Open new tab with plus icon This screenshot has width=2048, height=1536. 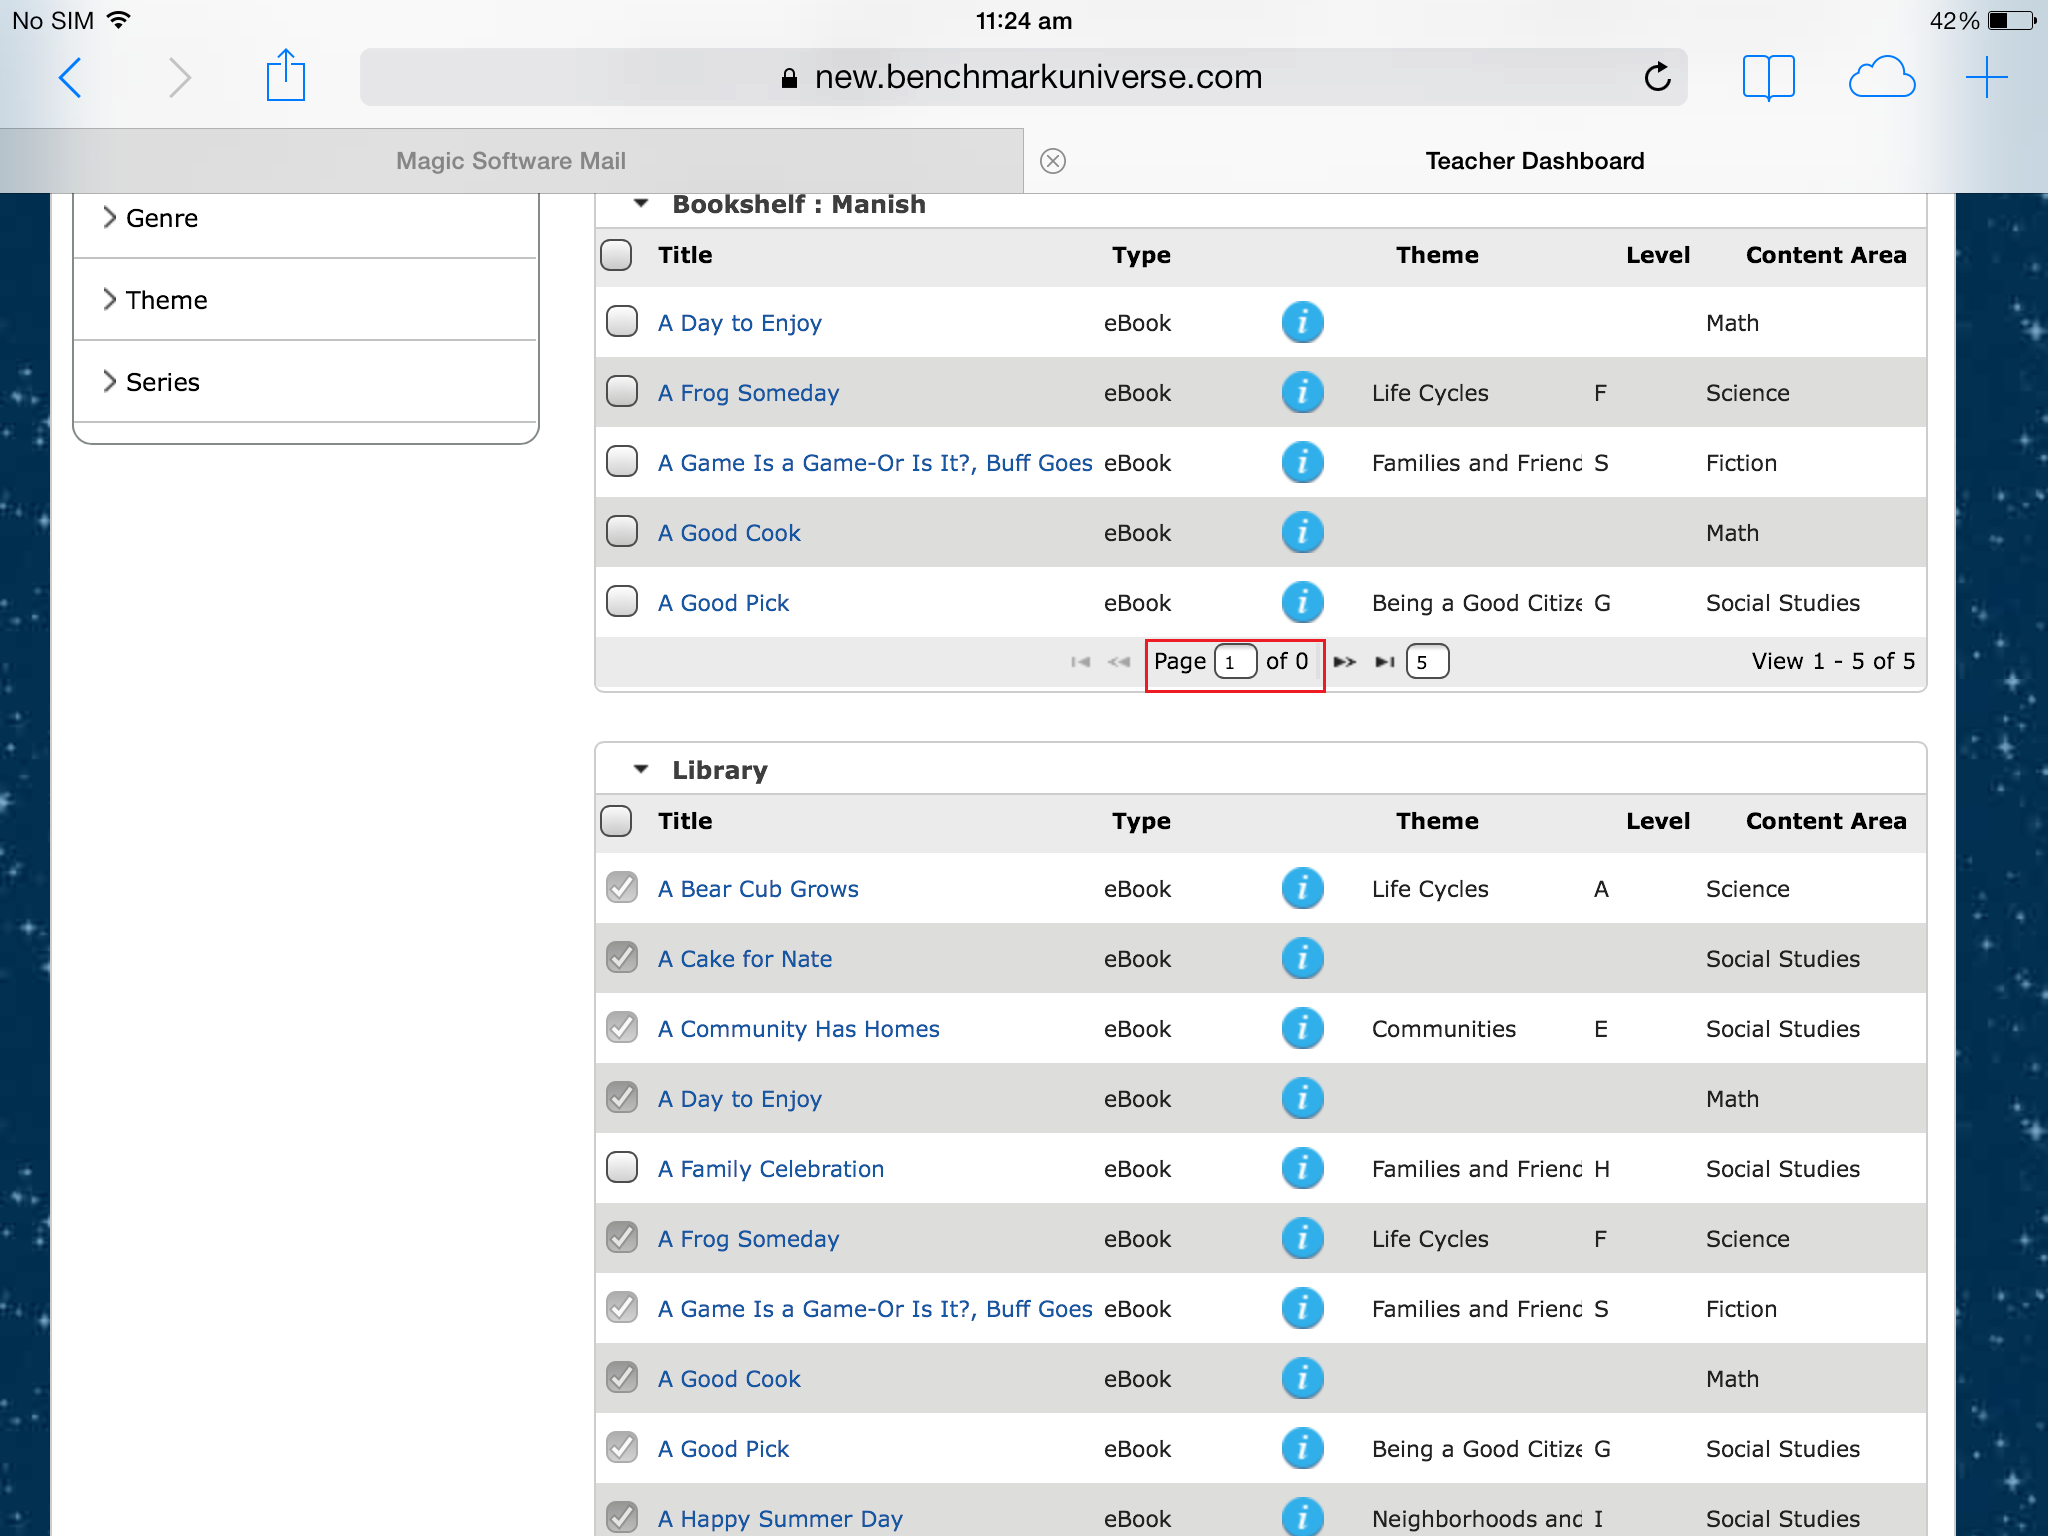[1986, 77]
